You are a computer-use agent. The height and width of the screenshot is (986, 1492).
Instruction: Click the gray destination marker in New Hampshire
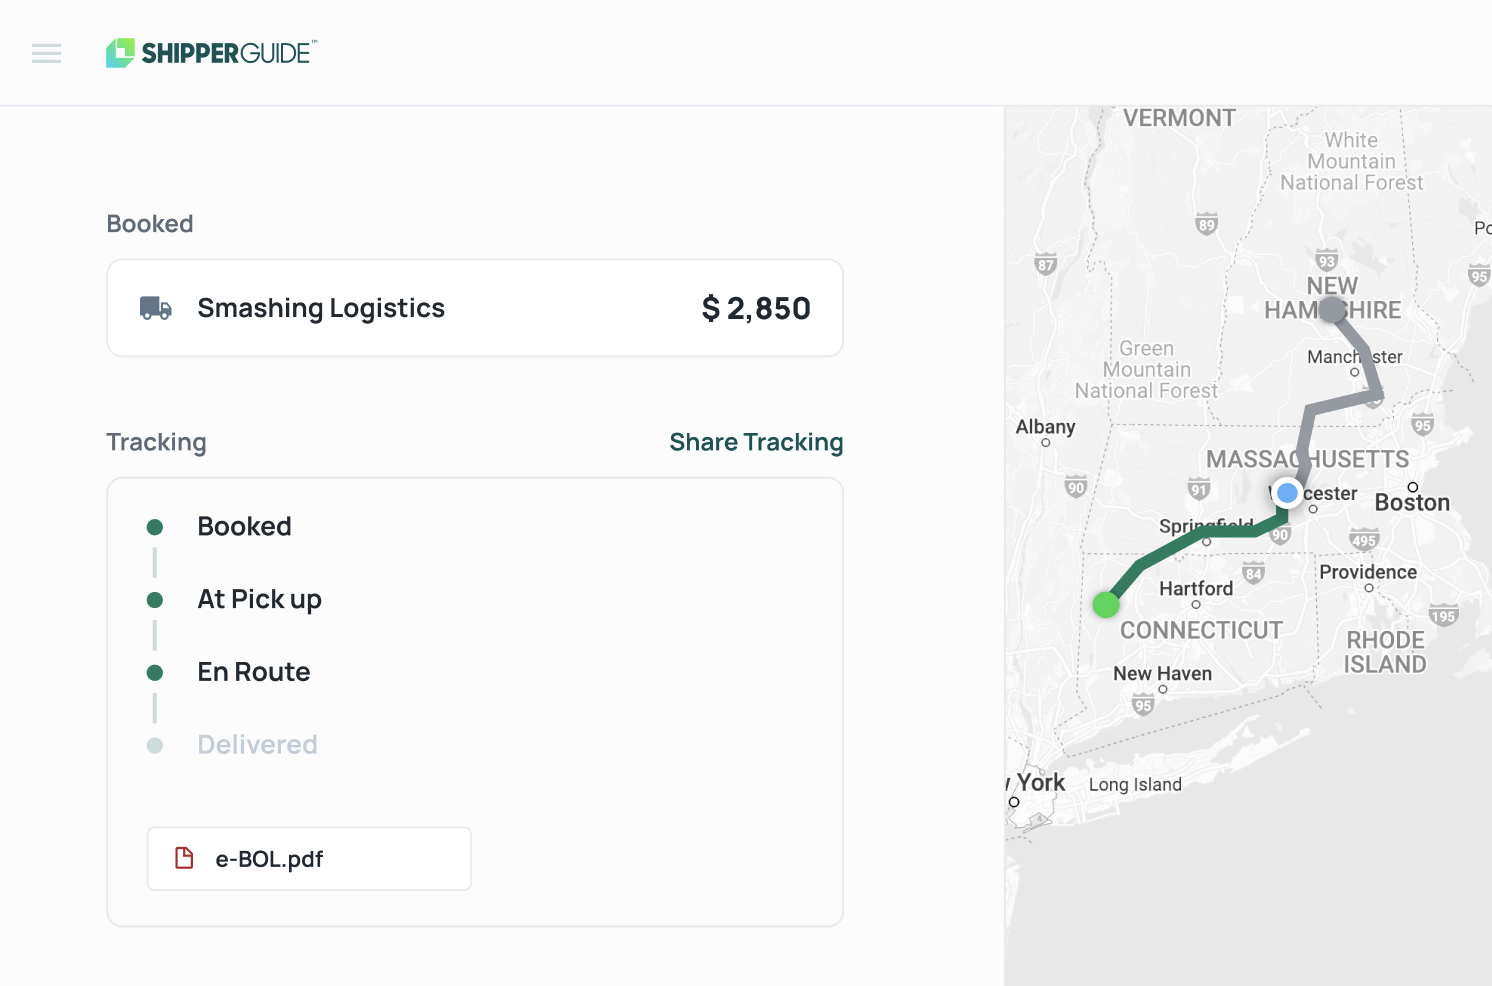pos(1332,310)
